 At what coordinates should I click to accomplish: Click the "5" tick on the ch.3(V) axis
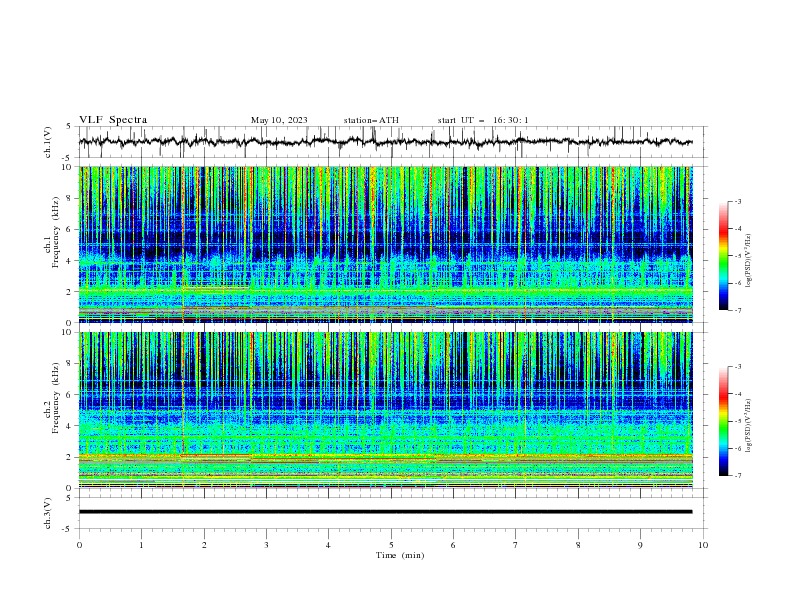[69, 498]
